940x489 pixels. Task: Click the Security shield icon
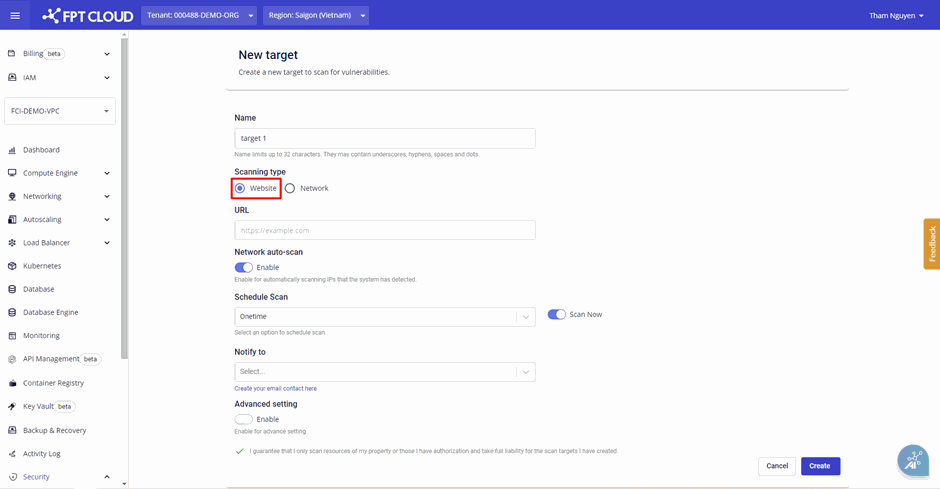click(11, 477)
